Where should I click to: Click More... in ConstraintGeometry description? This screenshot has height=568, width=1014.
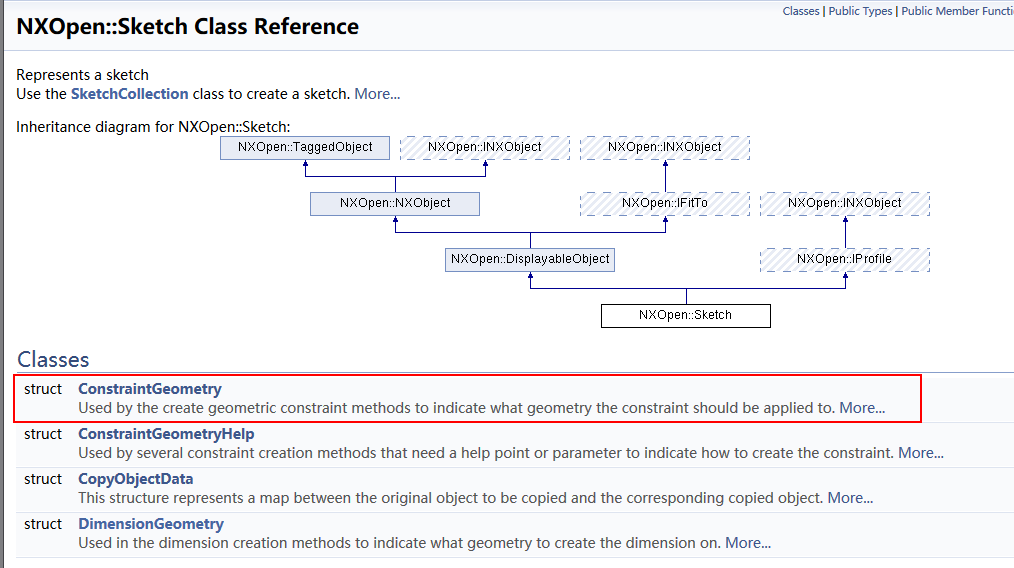click(x=862, y=408)
